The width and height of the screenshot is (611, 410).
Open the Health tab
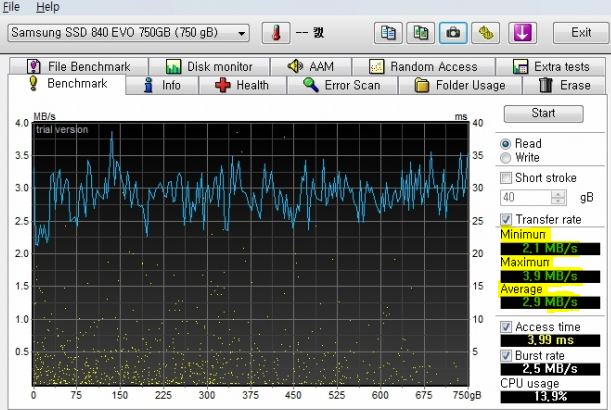pyautogui.click(x=243, y=85)
